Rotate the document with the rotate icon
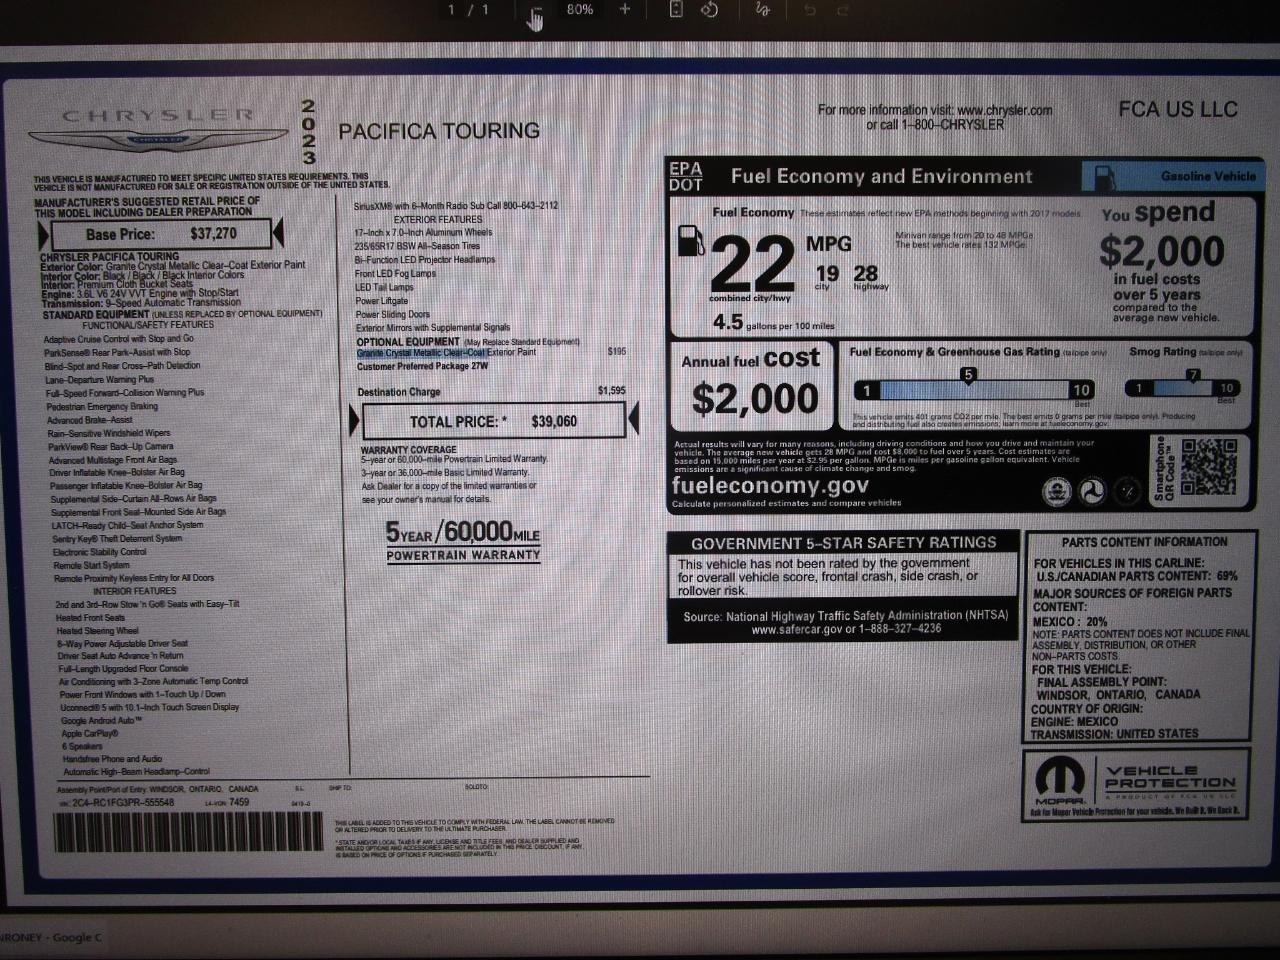This screenshot has width=1280, height=960. (709, 10)
